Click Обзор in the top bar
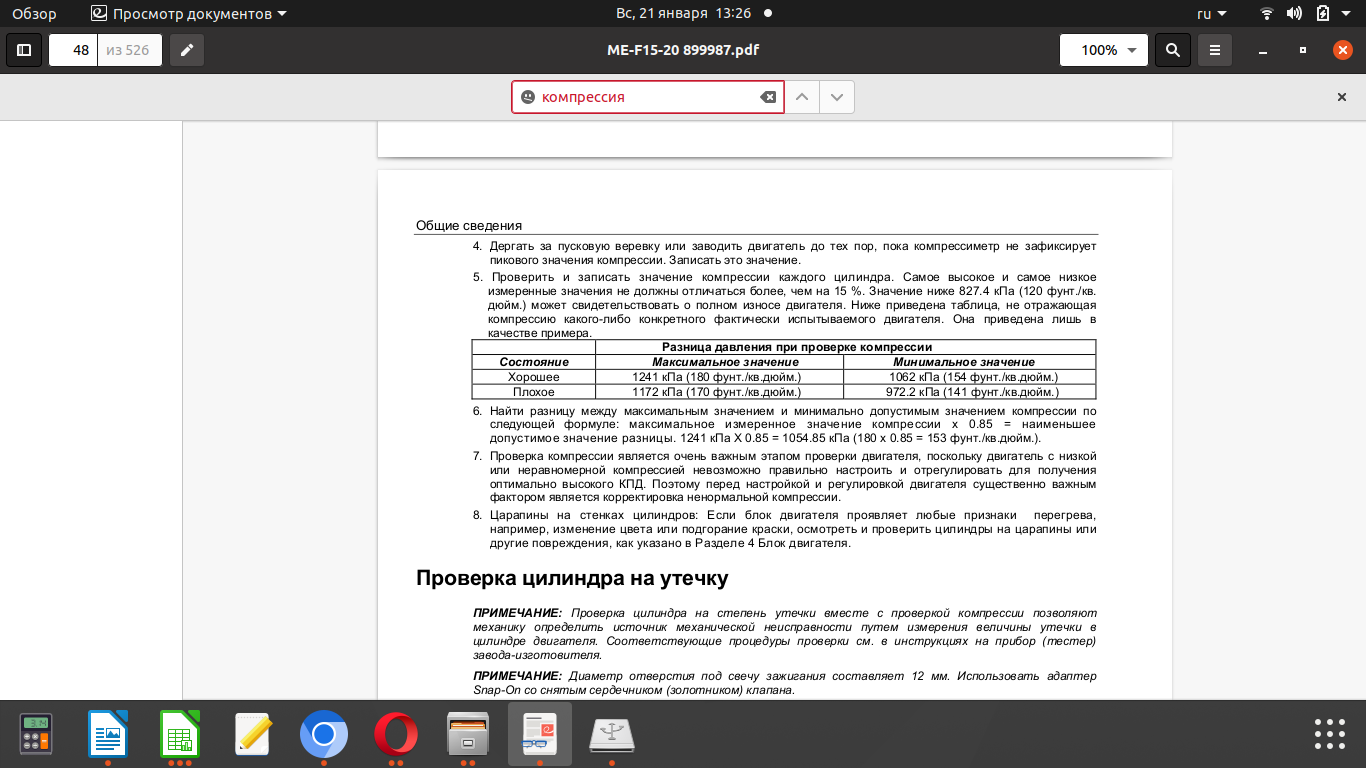 [x=34, y=14]
